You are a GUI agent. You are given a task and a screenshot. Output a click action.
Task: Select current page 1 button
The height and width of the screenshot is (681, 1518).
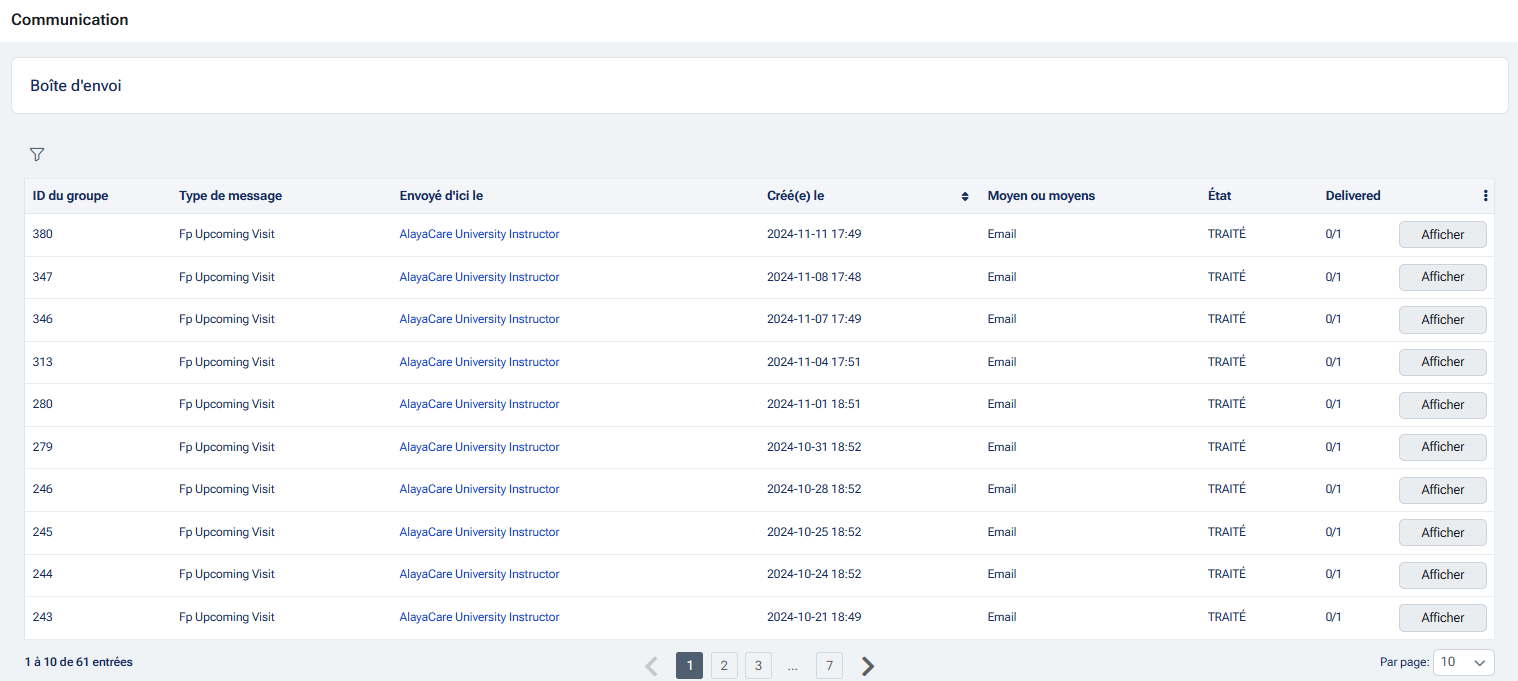(x=689, y=666)
